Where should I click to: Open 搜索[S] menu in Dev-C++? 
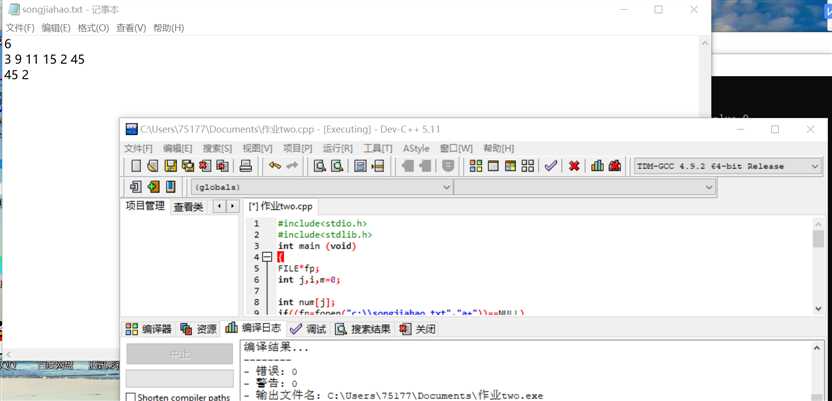(x=218, y=148)
